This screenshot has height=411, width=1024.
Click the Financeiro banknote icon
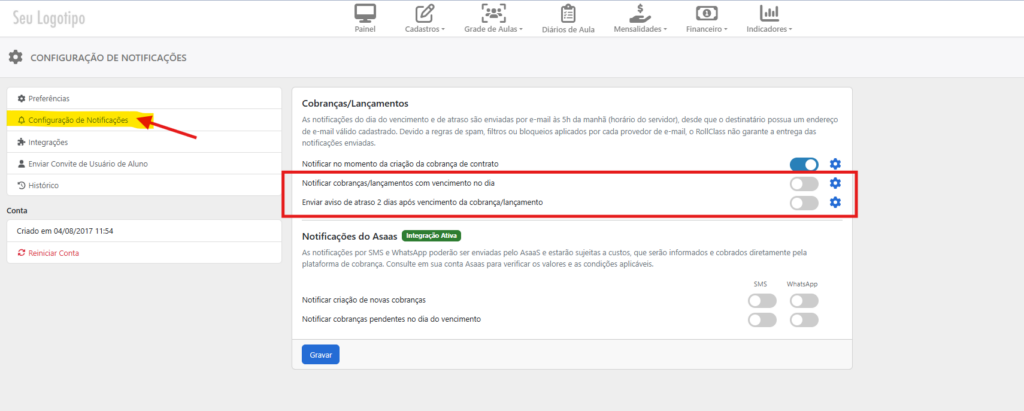(x=707, y=13)
